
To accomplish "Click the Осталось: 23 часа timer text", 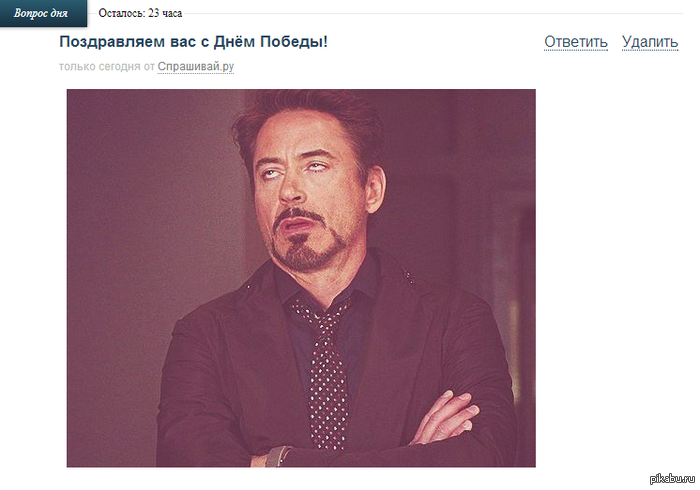I will 140,13.
